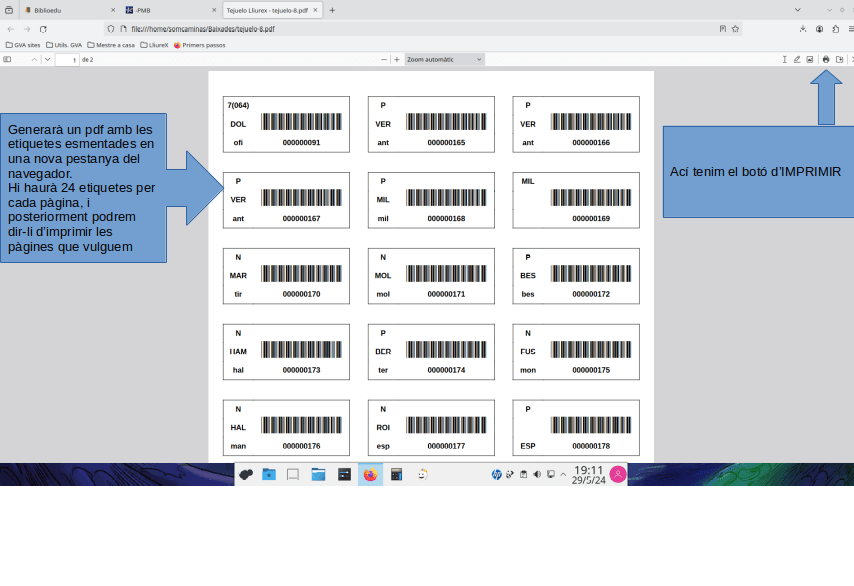Open Firefox application hamburger menu
854x586 pixels.
pos(851,29)
